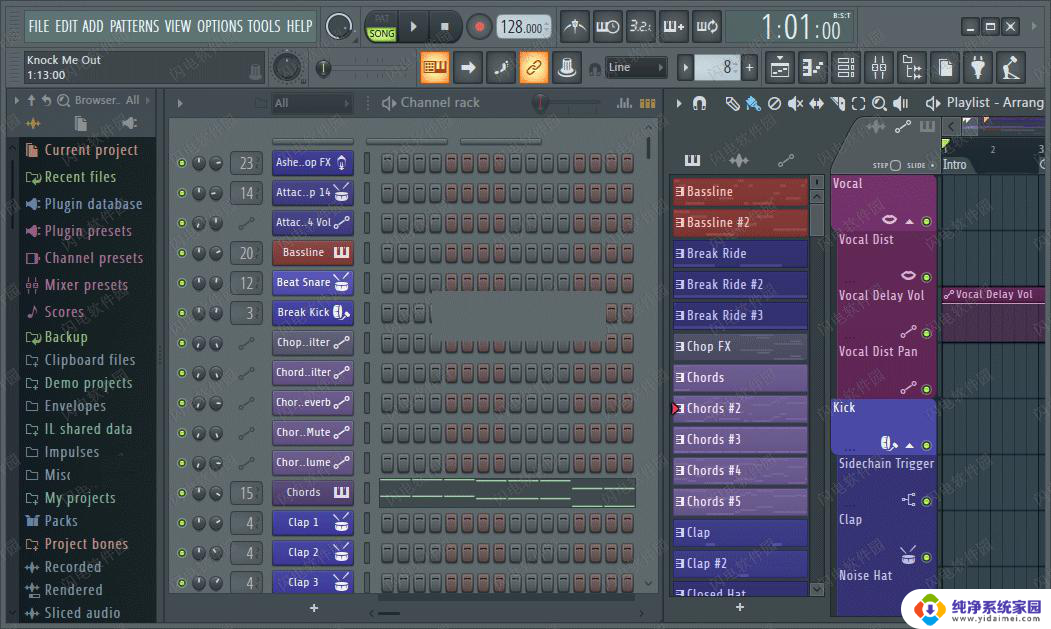The image size is (1051, 629).
Task: Adjust the main volume knob
Action: click(x=338, y=27)
